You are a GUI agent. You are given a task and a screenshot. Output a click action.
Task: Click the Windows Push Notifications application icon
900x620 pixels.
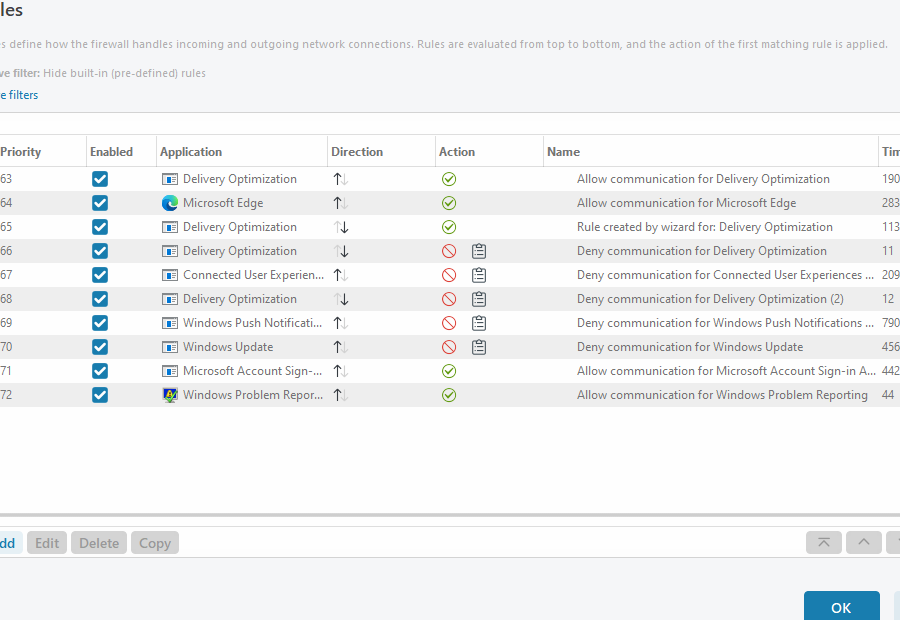[x=170, y=323]
